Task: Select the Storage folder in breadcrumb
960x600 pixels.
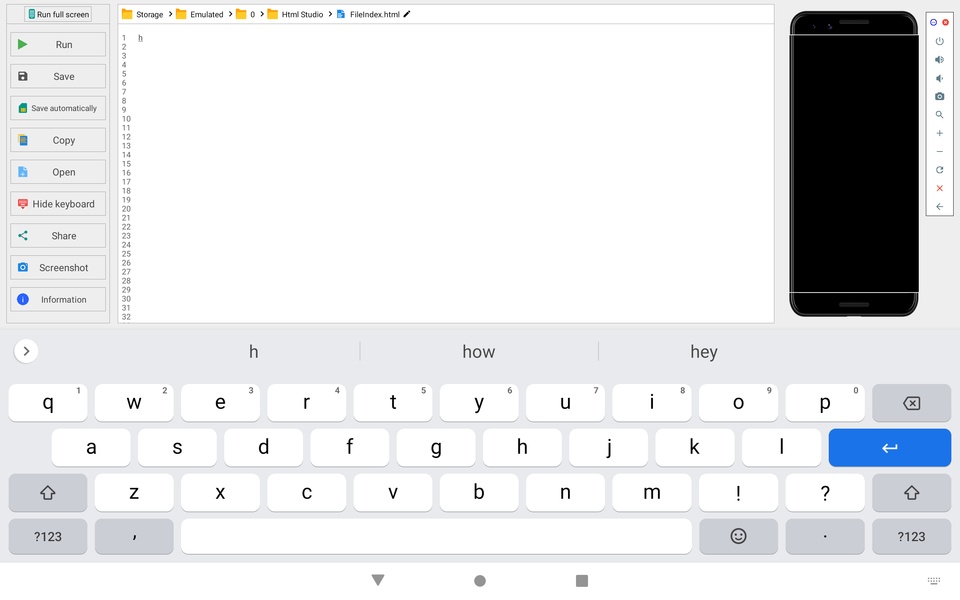Action: [143, 14]
